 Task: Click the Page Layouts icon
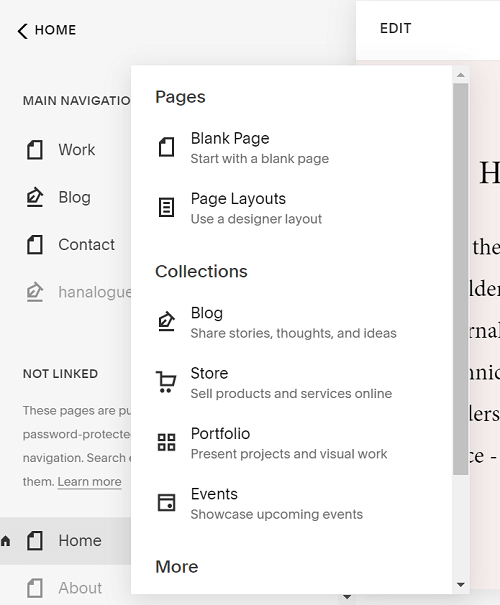167,208
